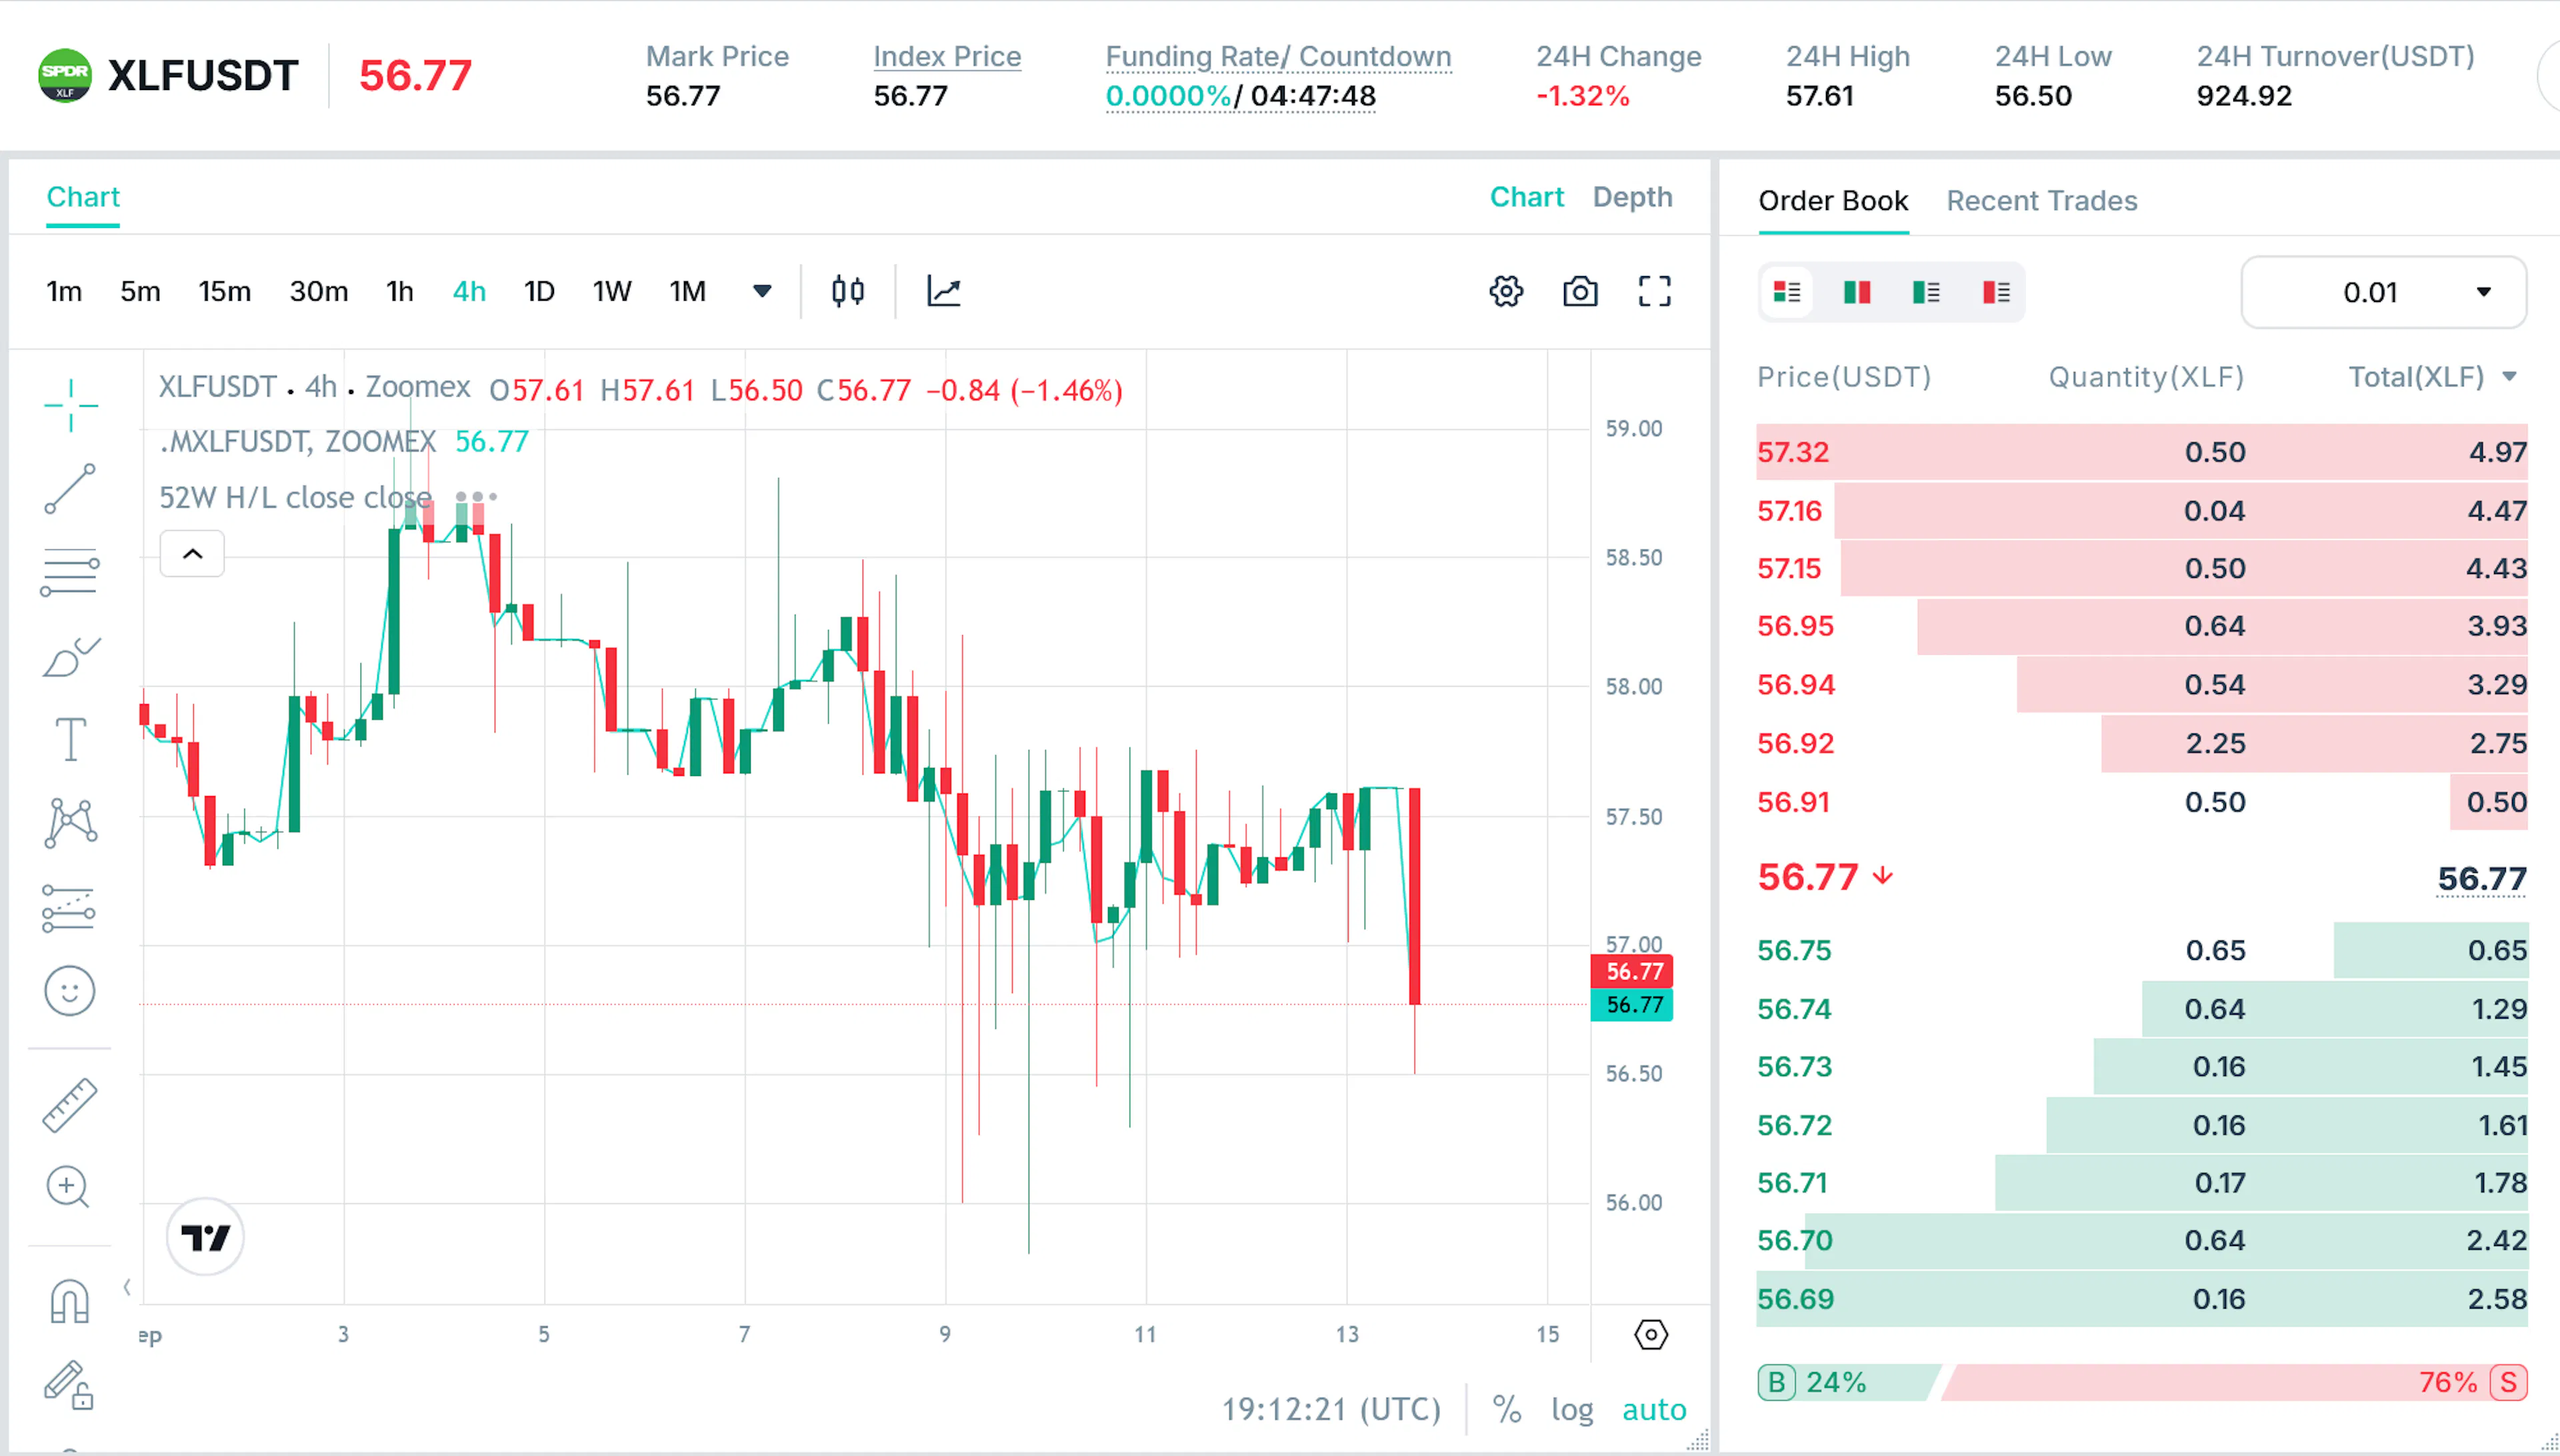Open the Depth chart view

click(1632, 197)
